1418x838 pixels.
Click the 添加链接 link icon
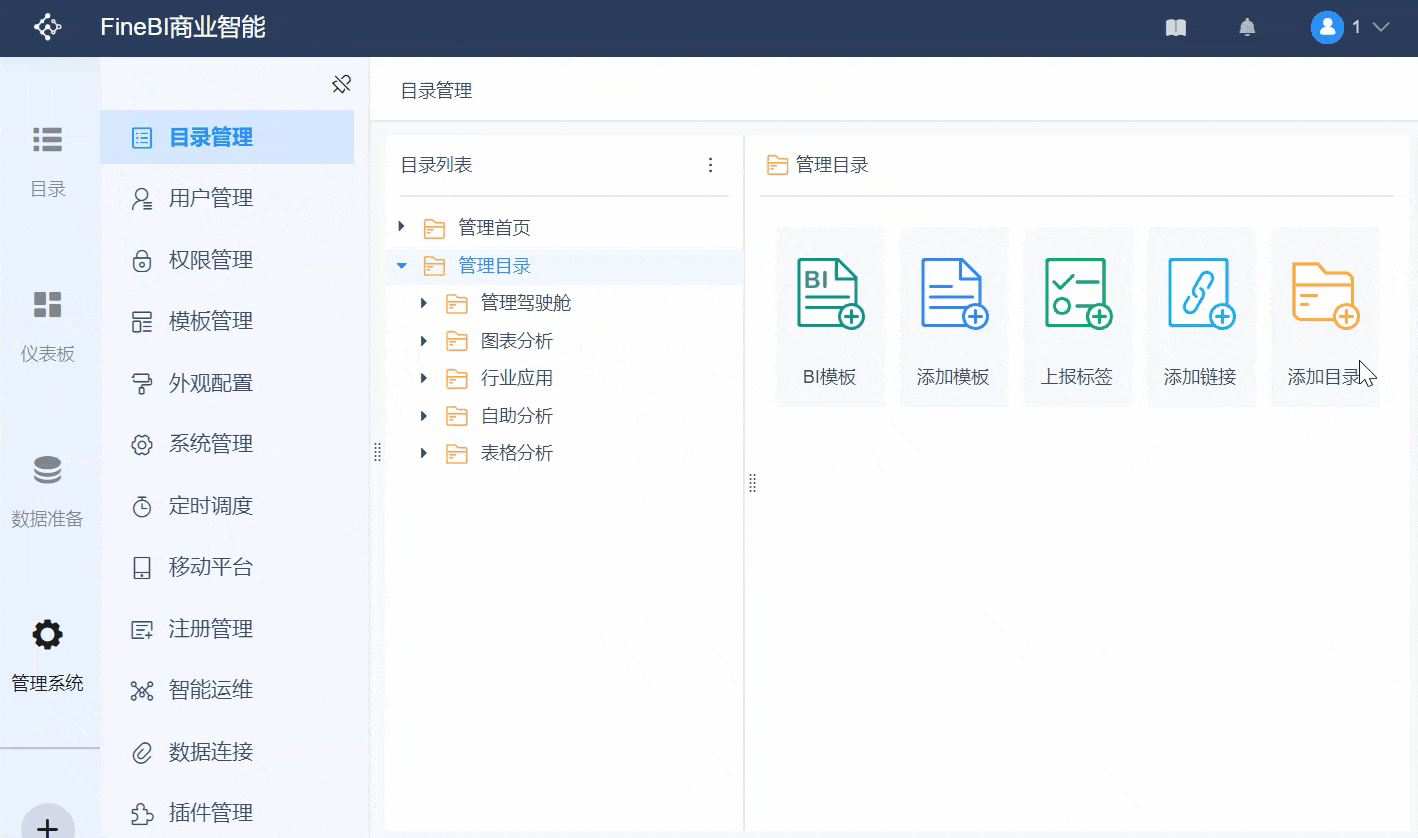pos(1200,293)
